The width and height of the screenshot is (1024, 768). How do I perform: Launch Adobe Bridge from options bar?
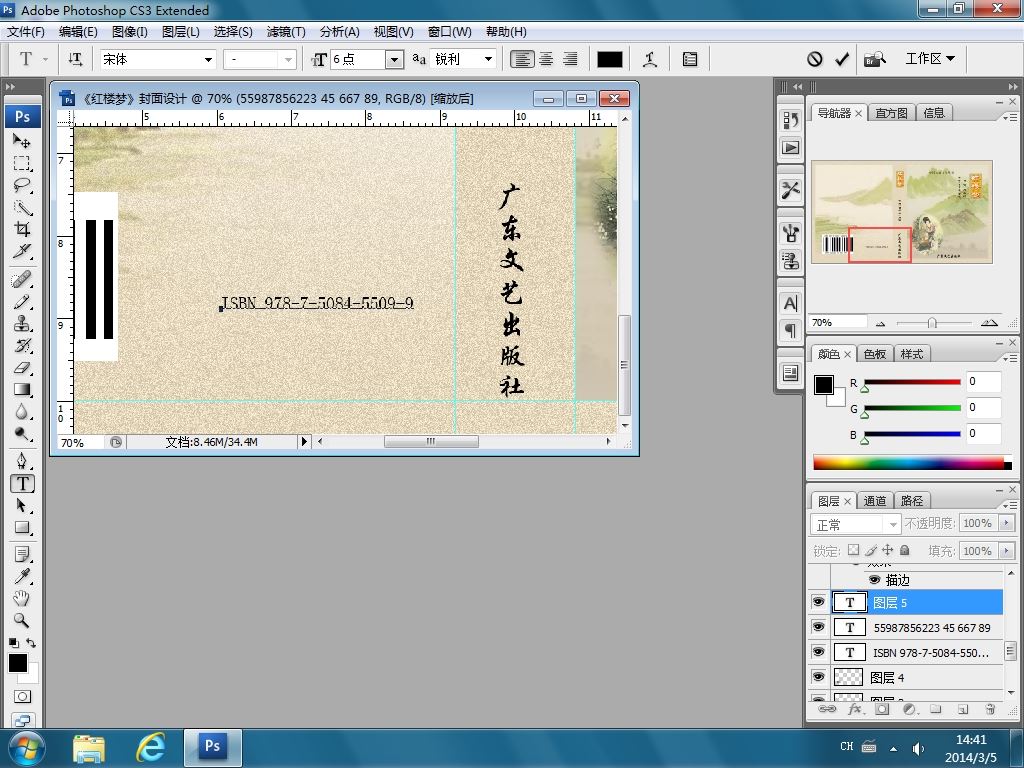click(875, 59)
